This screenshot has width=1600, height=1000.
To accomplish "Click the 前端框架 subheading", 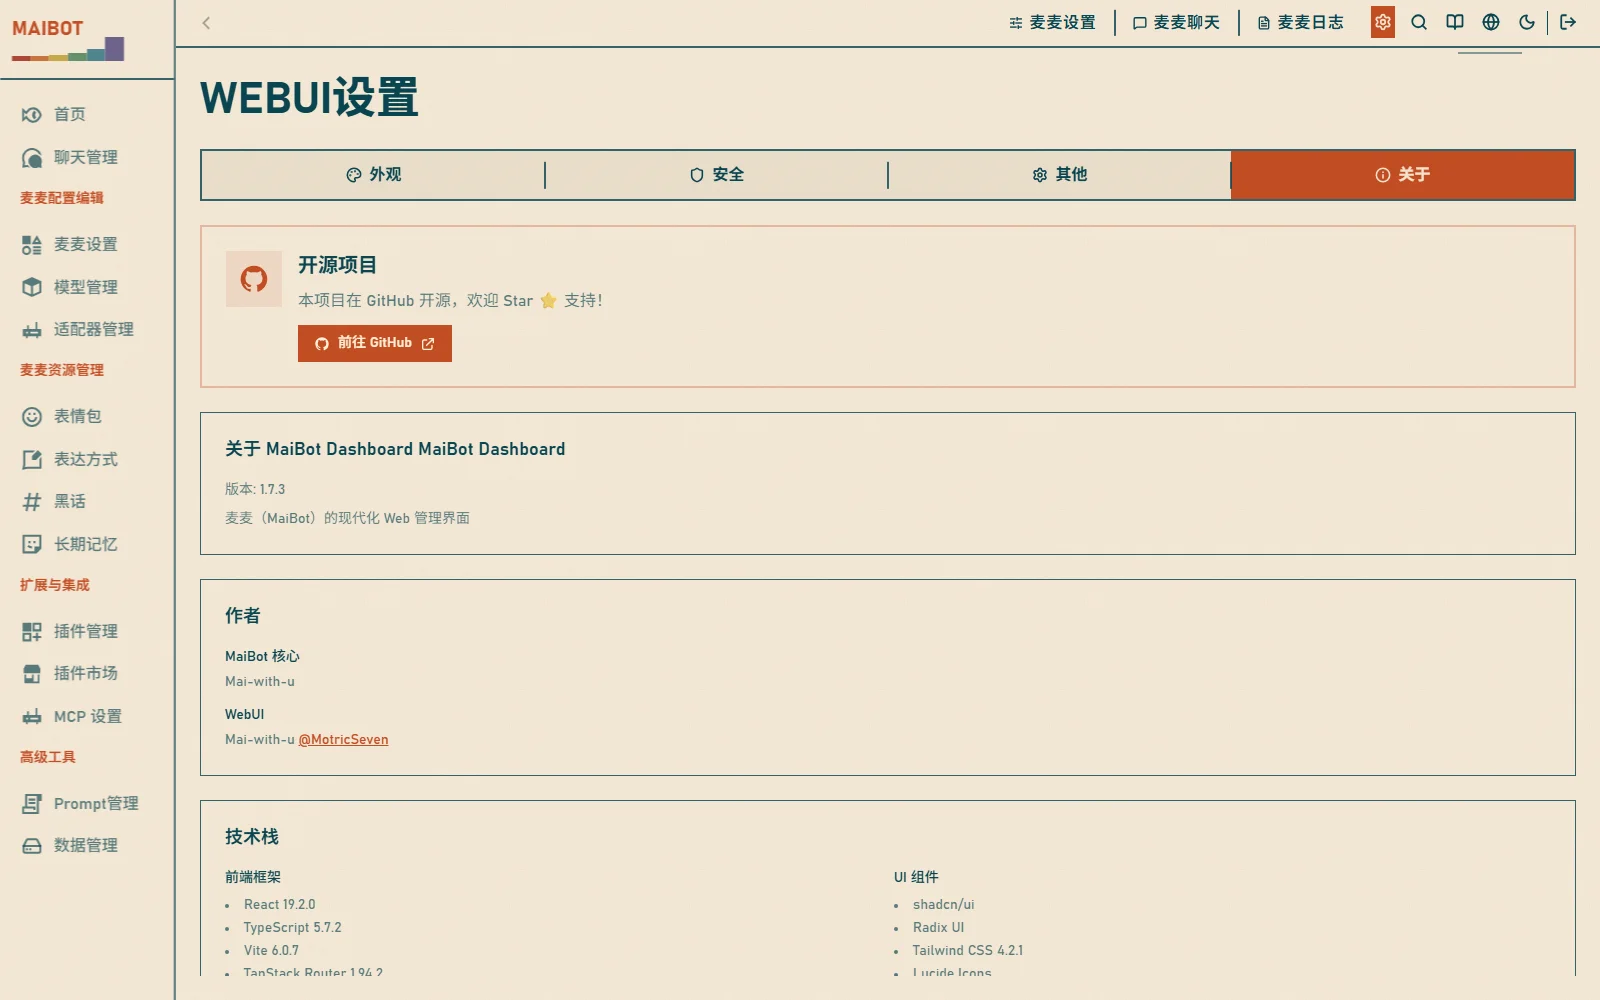I will coord(253,877).
